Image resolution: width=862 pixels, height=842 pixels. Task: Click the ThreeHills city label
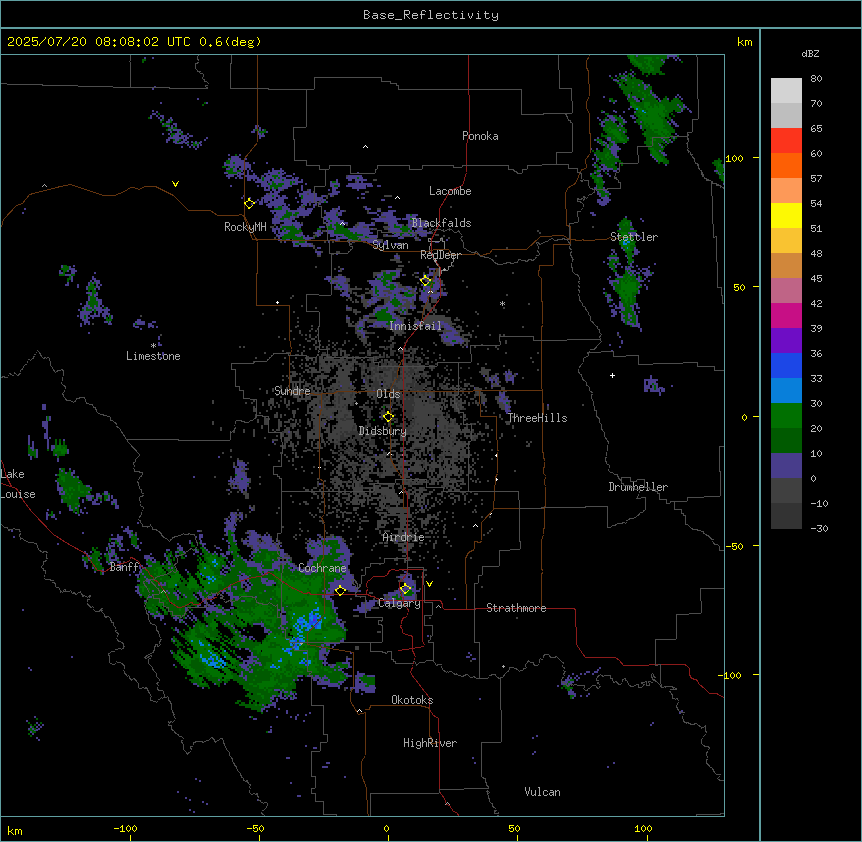point(538,418)
